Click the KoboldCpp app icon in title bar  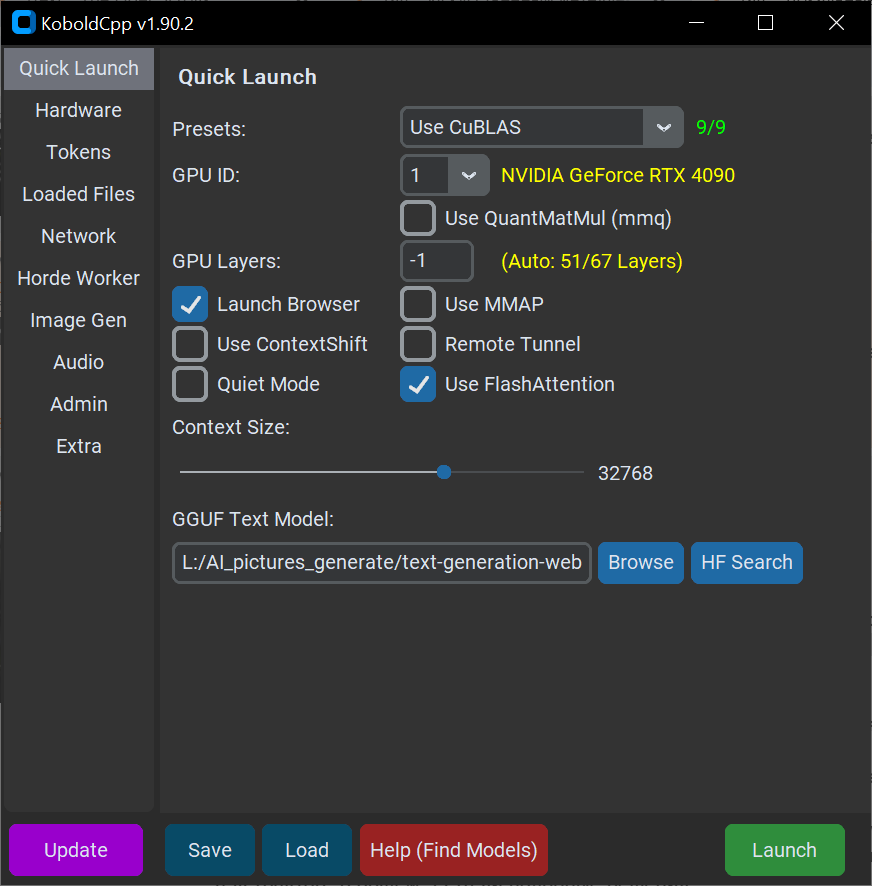click(x=24, y=23)
